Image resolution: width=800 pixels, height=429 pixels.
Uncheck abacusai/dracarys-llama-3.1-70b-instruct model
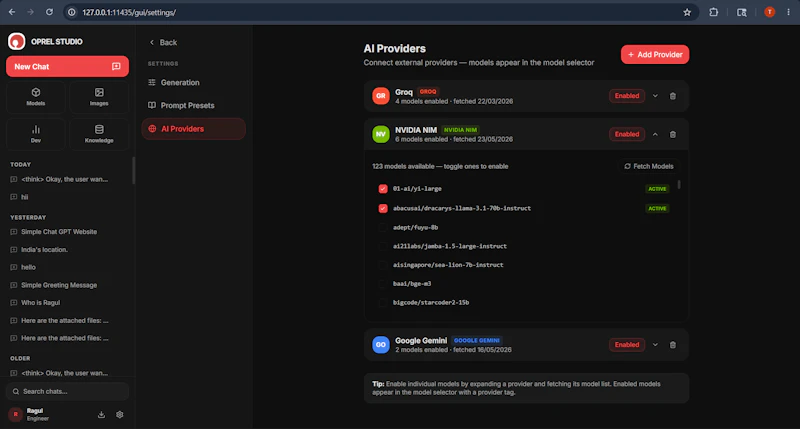coord(383,208)
